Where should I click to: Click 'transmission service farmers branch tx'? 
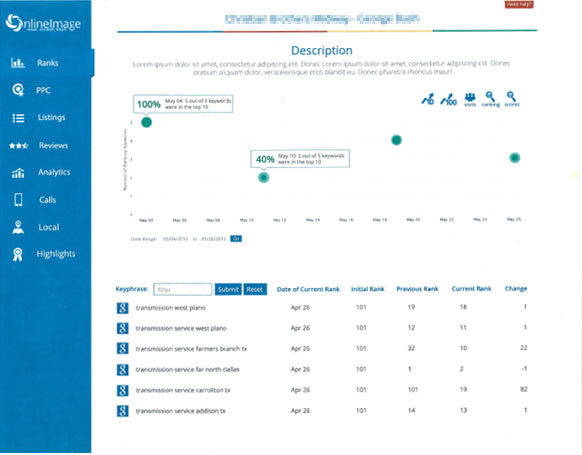pyautogui.click(x=191, y=348)
